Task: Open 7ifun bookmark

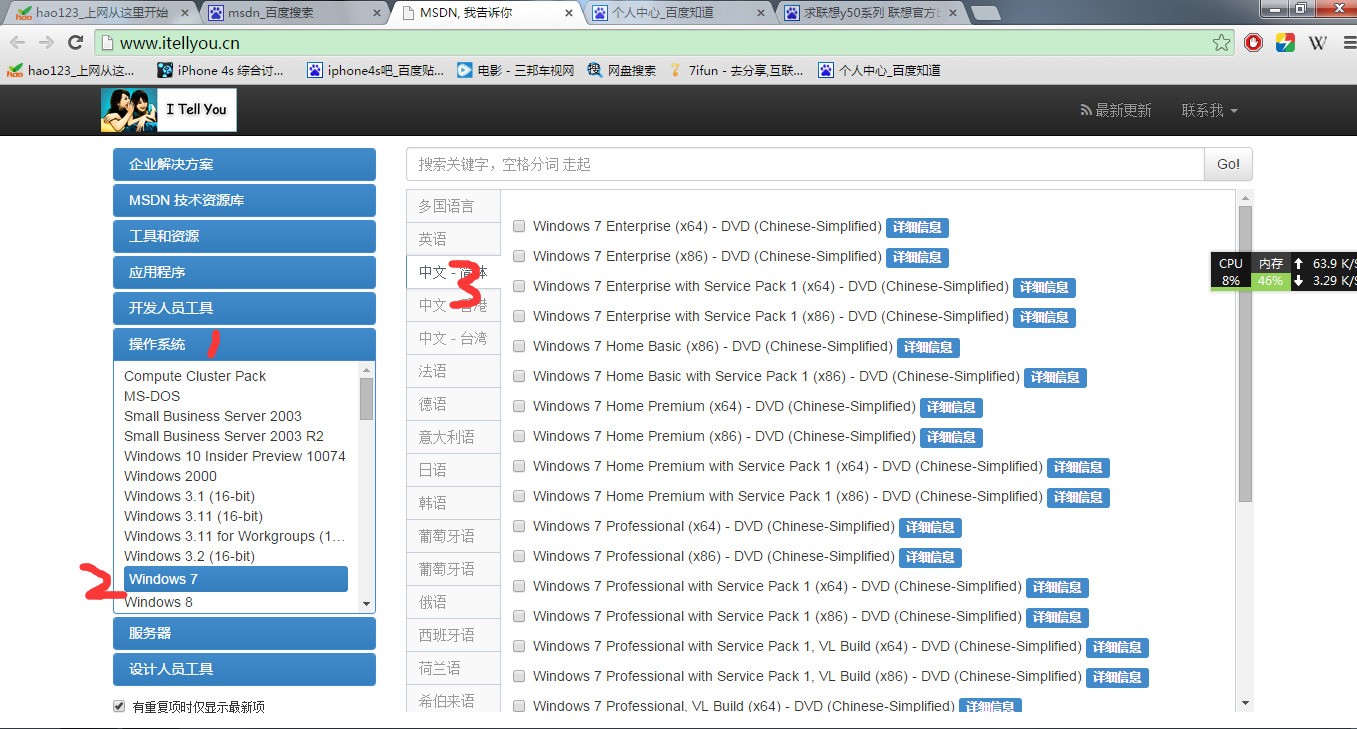Action: (x=737, y=70)
